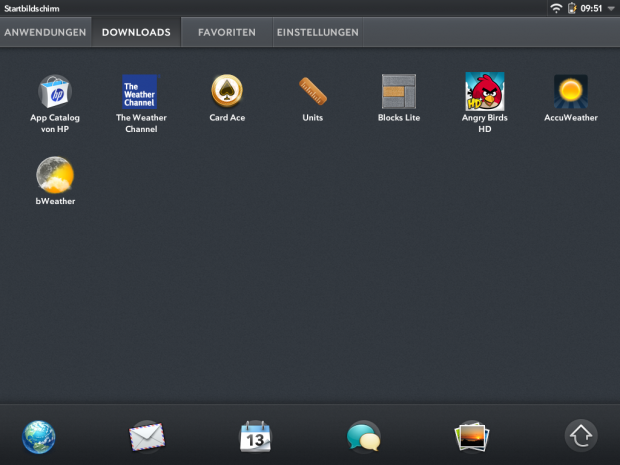620x465 pixels.
Task: Open the Calendar app in dock
Action: click(256, 437)
